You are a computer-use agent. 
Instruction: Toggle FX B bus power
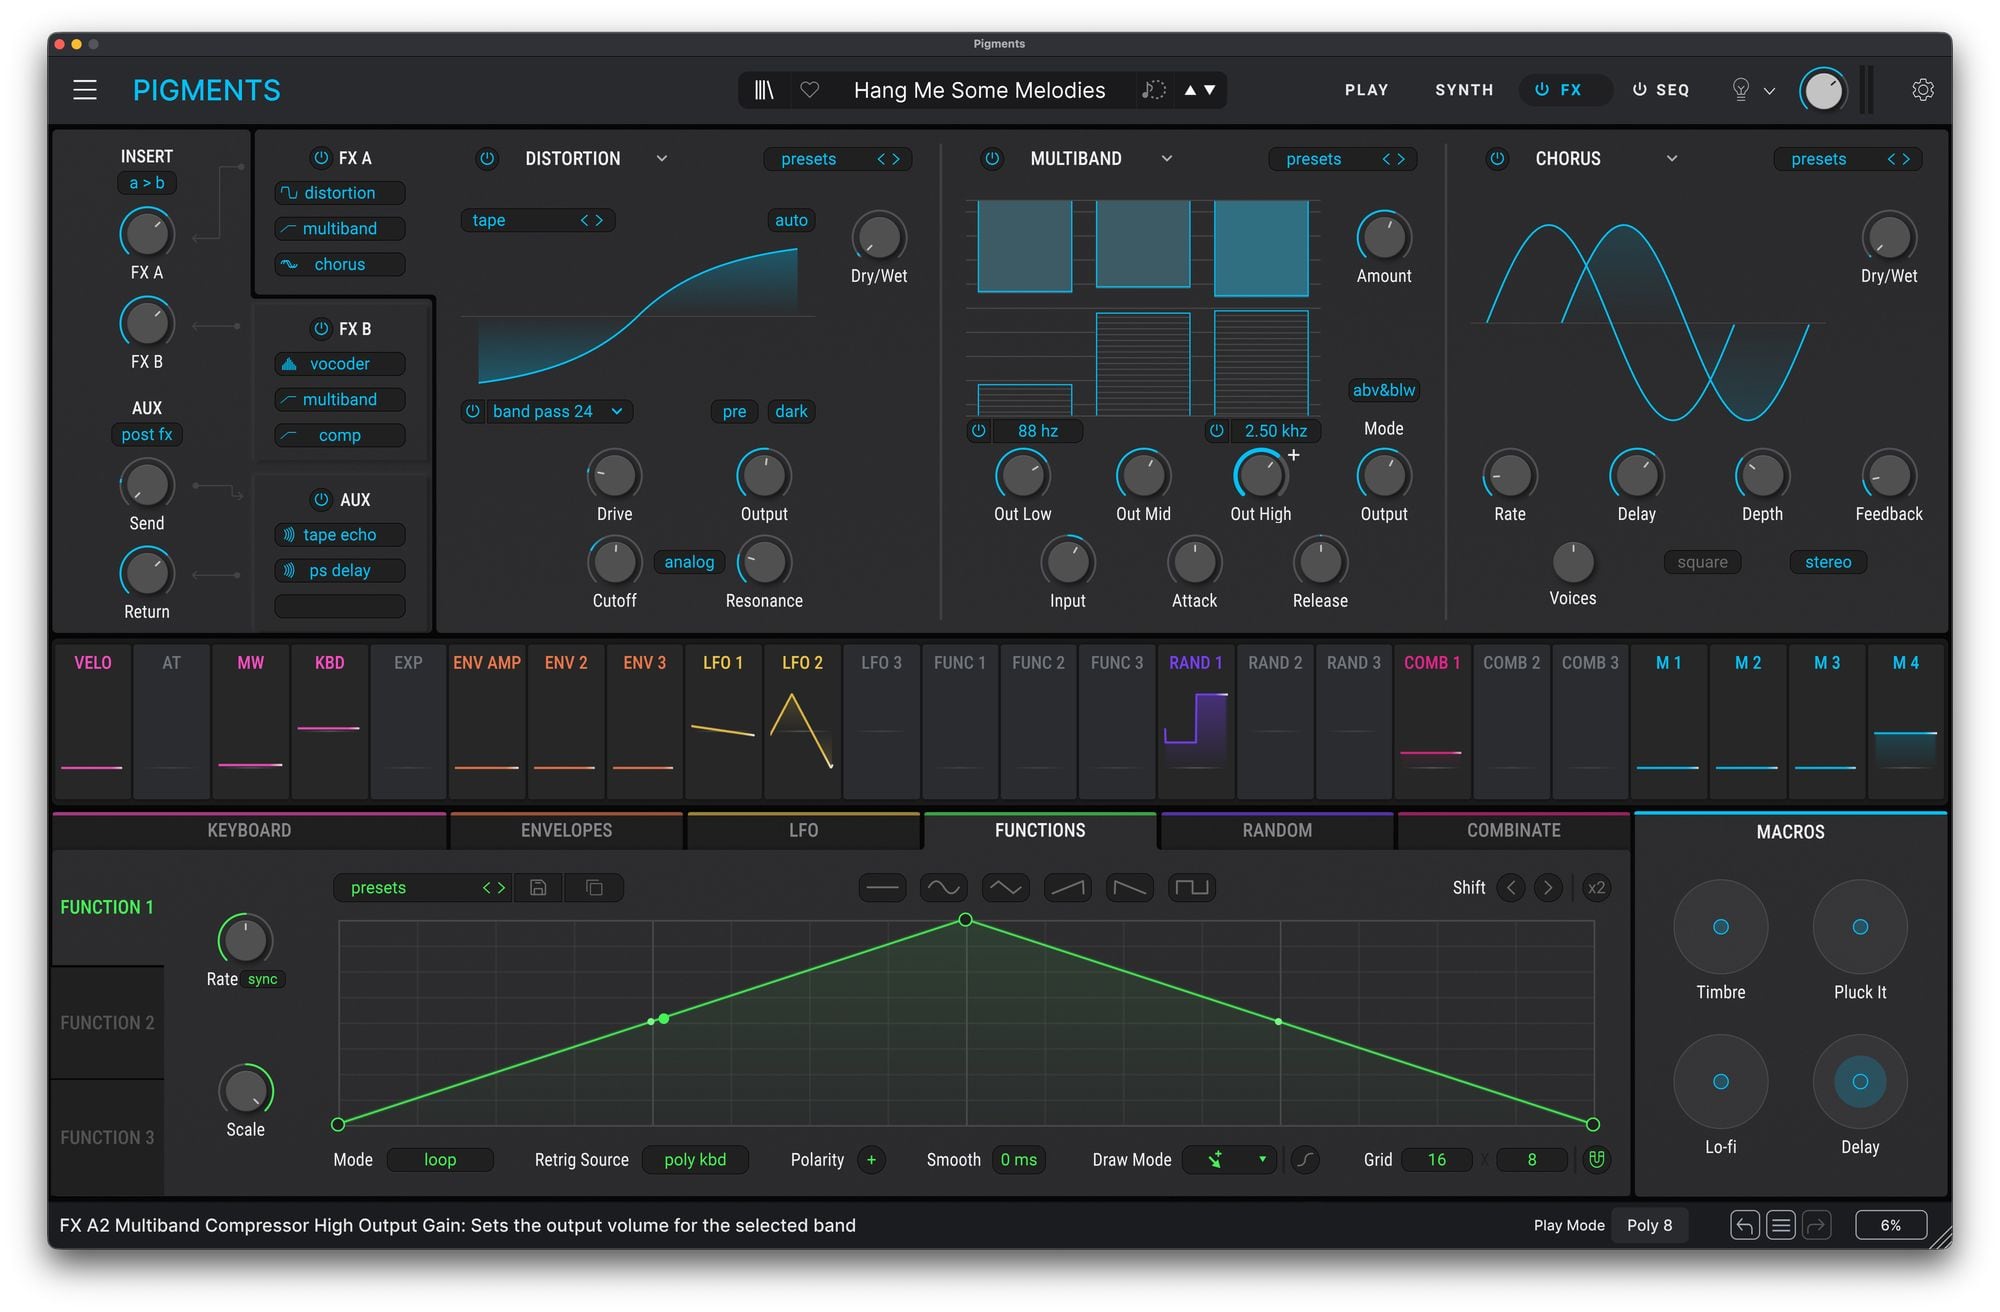tap(321, 328)
